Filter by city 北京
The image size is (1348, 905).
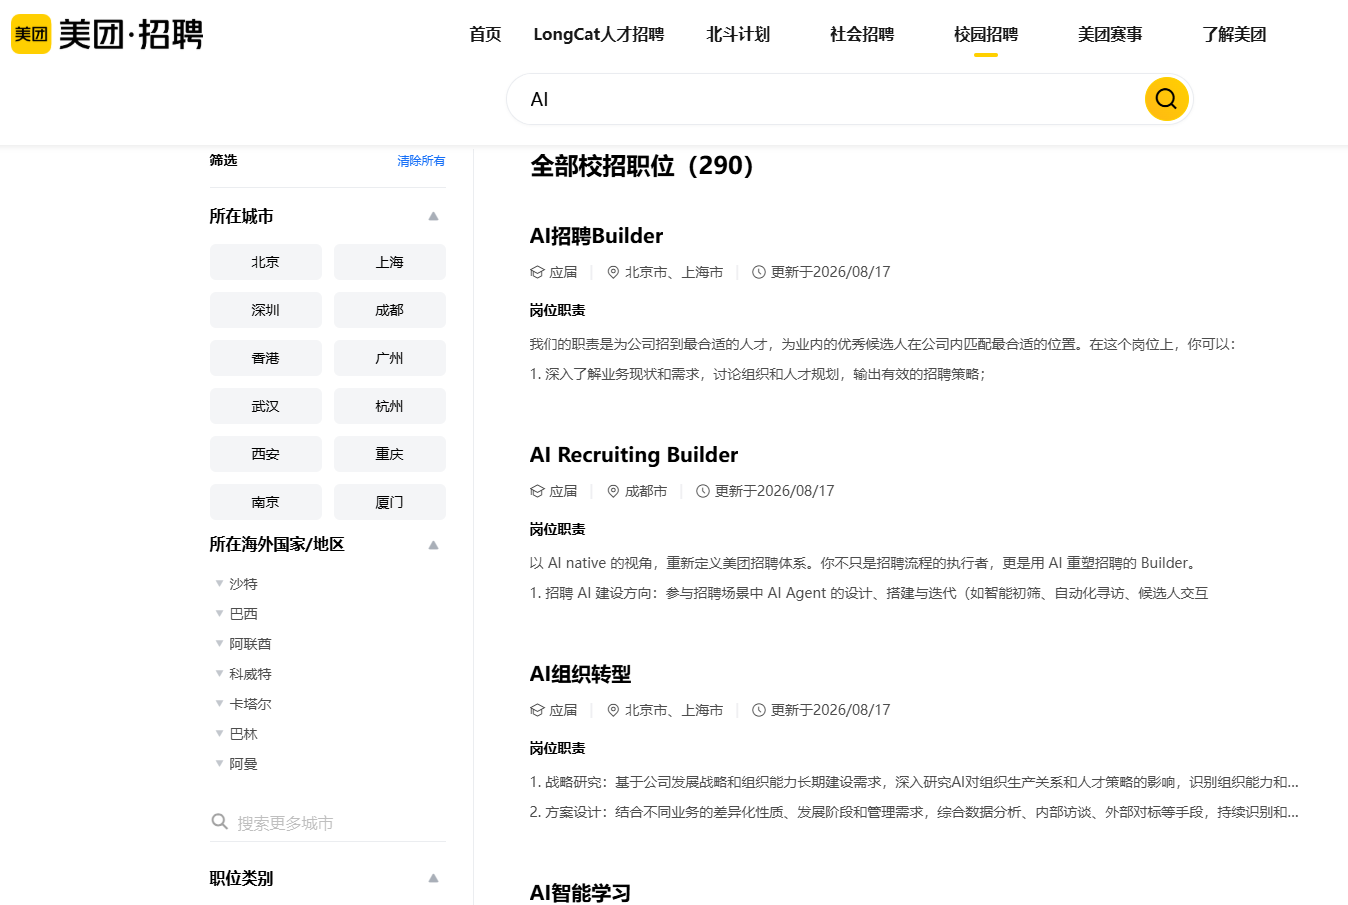(x=266, y=262)
